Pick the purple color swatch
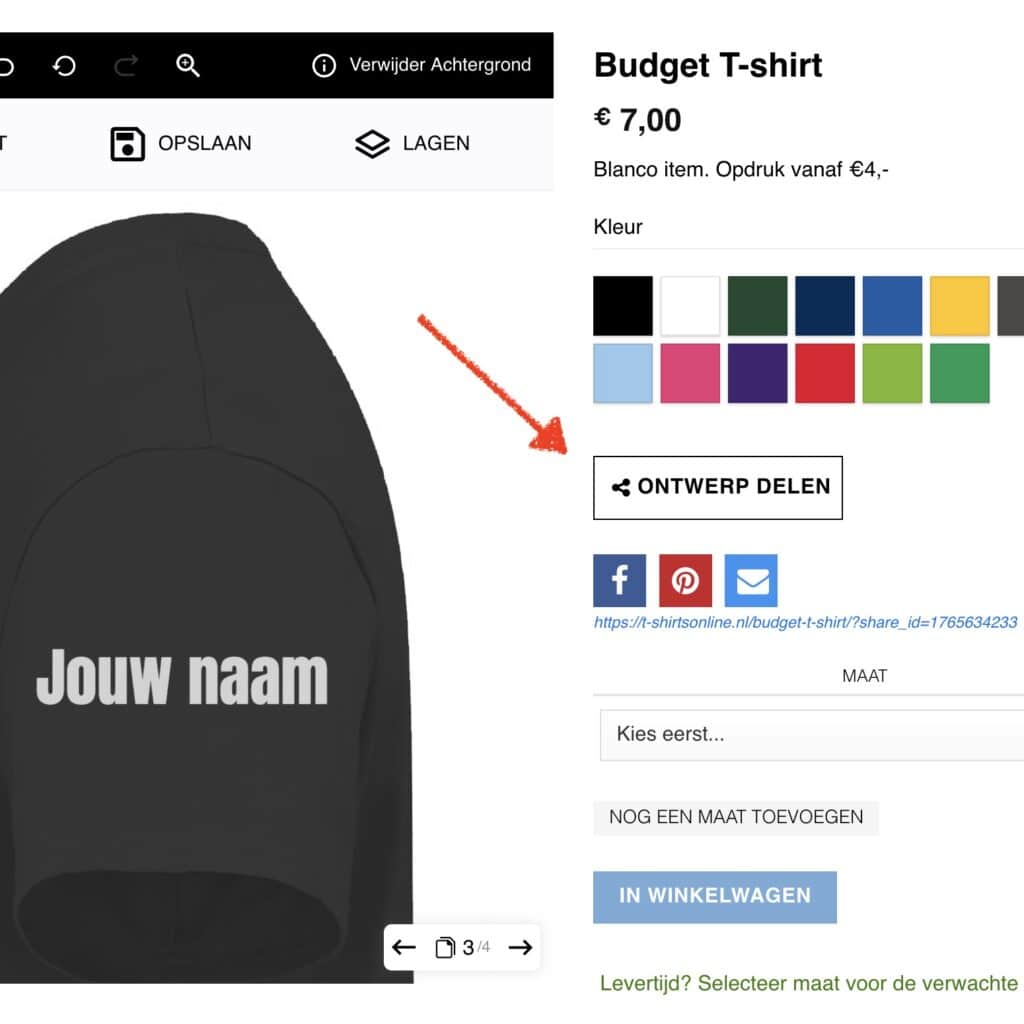The image size is (1024, 1024). coord(758,373)
